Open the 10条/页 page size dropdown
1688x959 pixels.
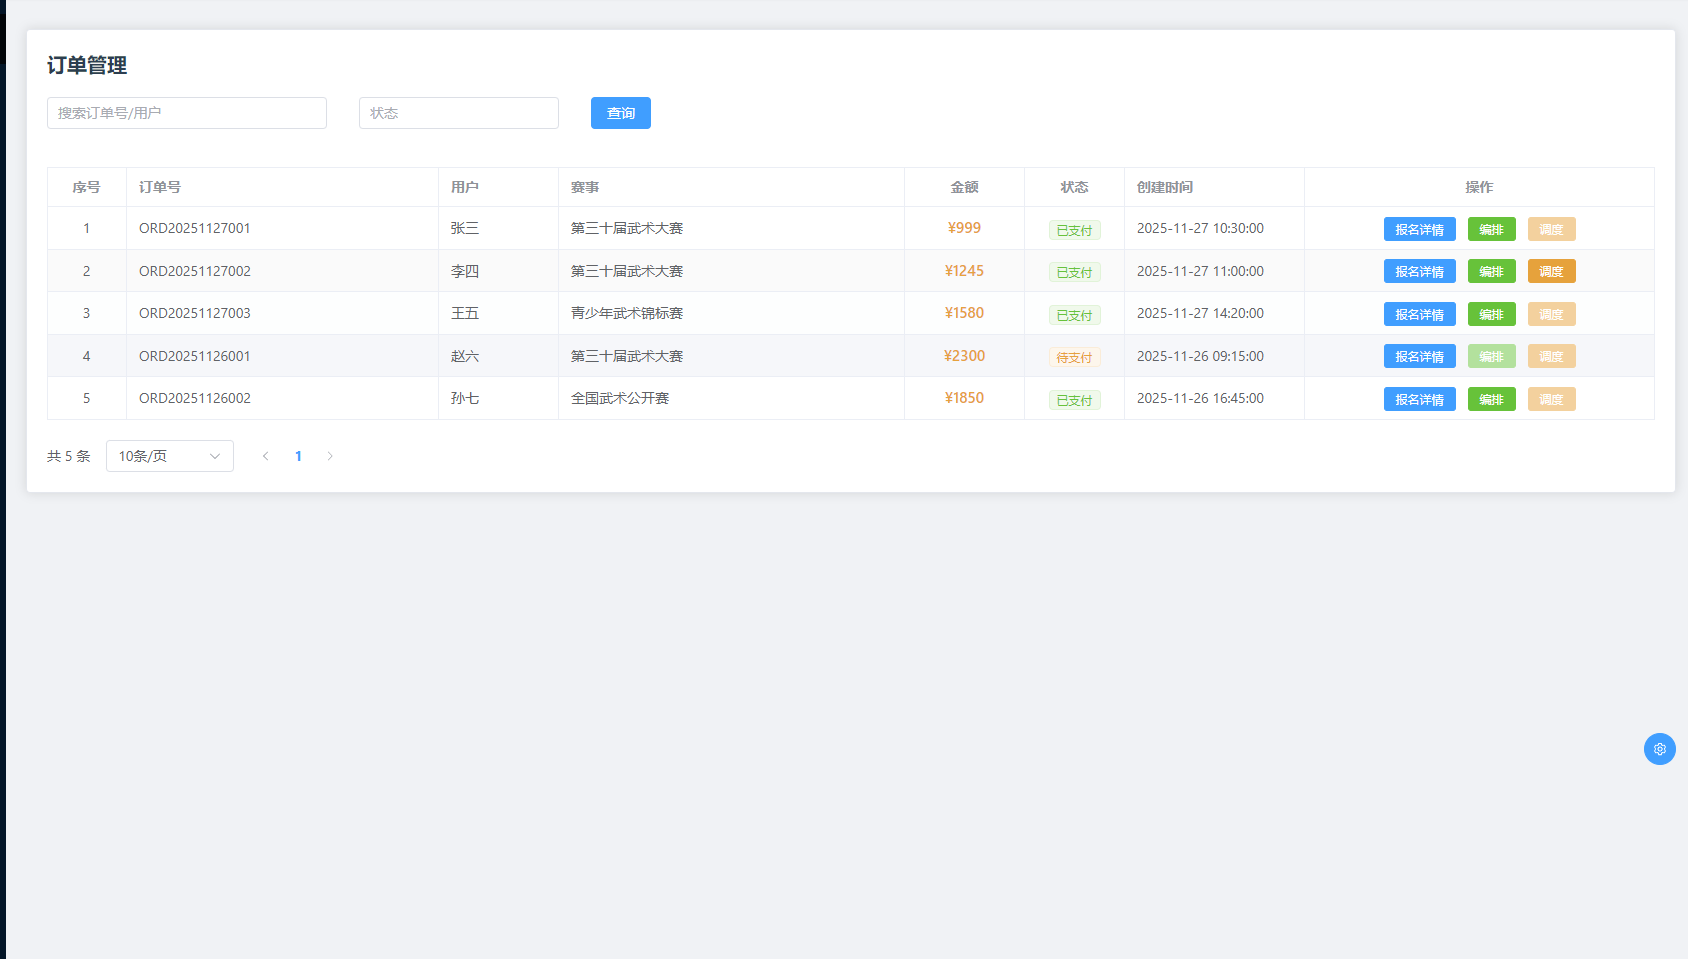tap(169, 456)
